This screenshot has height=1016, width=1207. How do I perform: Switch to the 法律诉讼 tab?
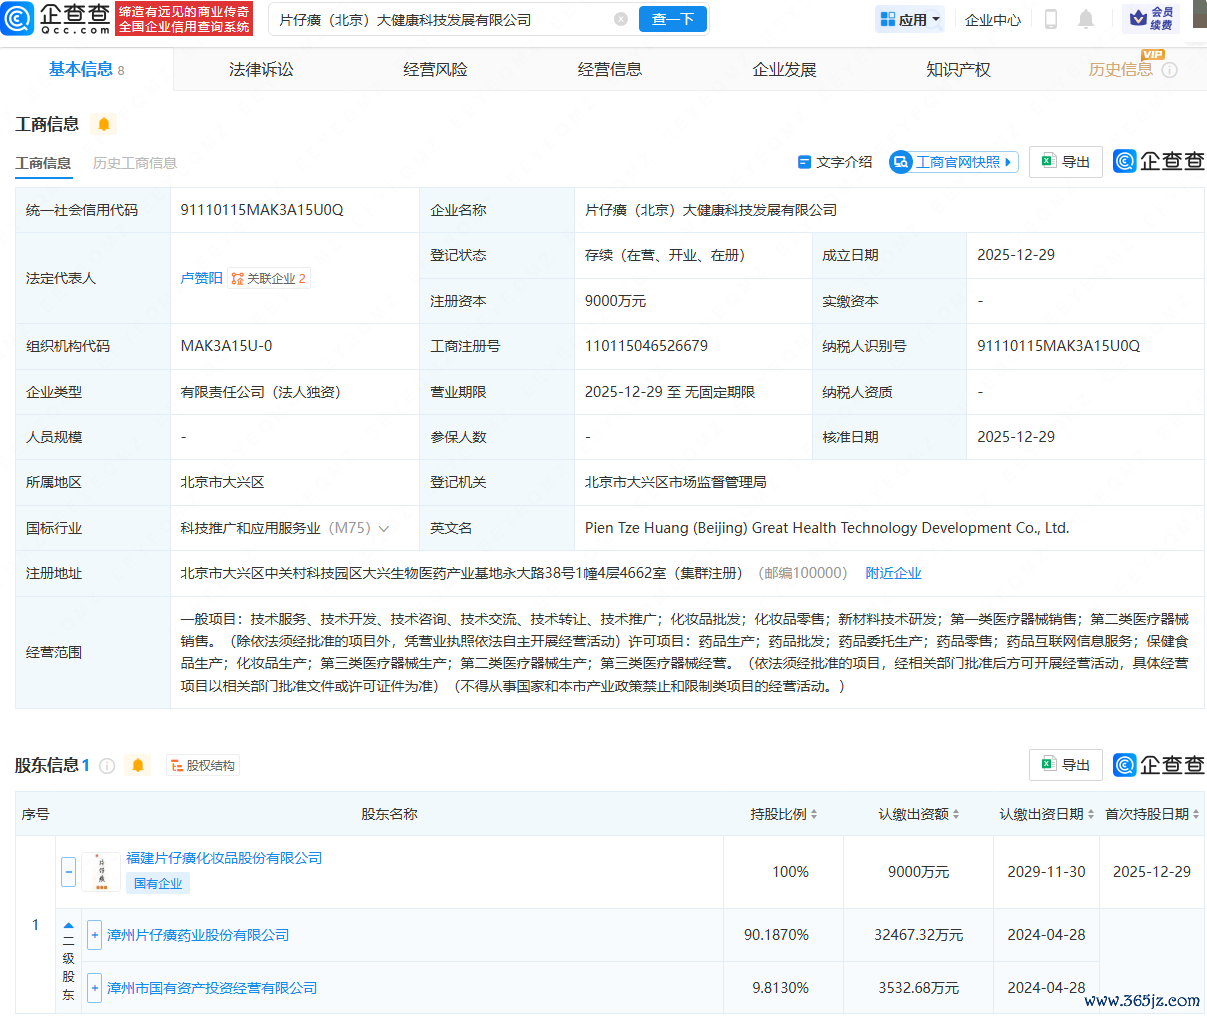point(261,70)
